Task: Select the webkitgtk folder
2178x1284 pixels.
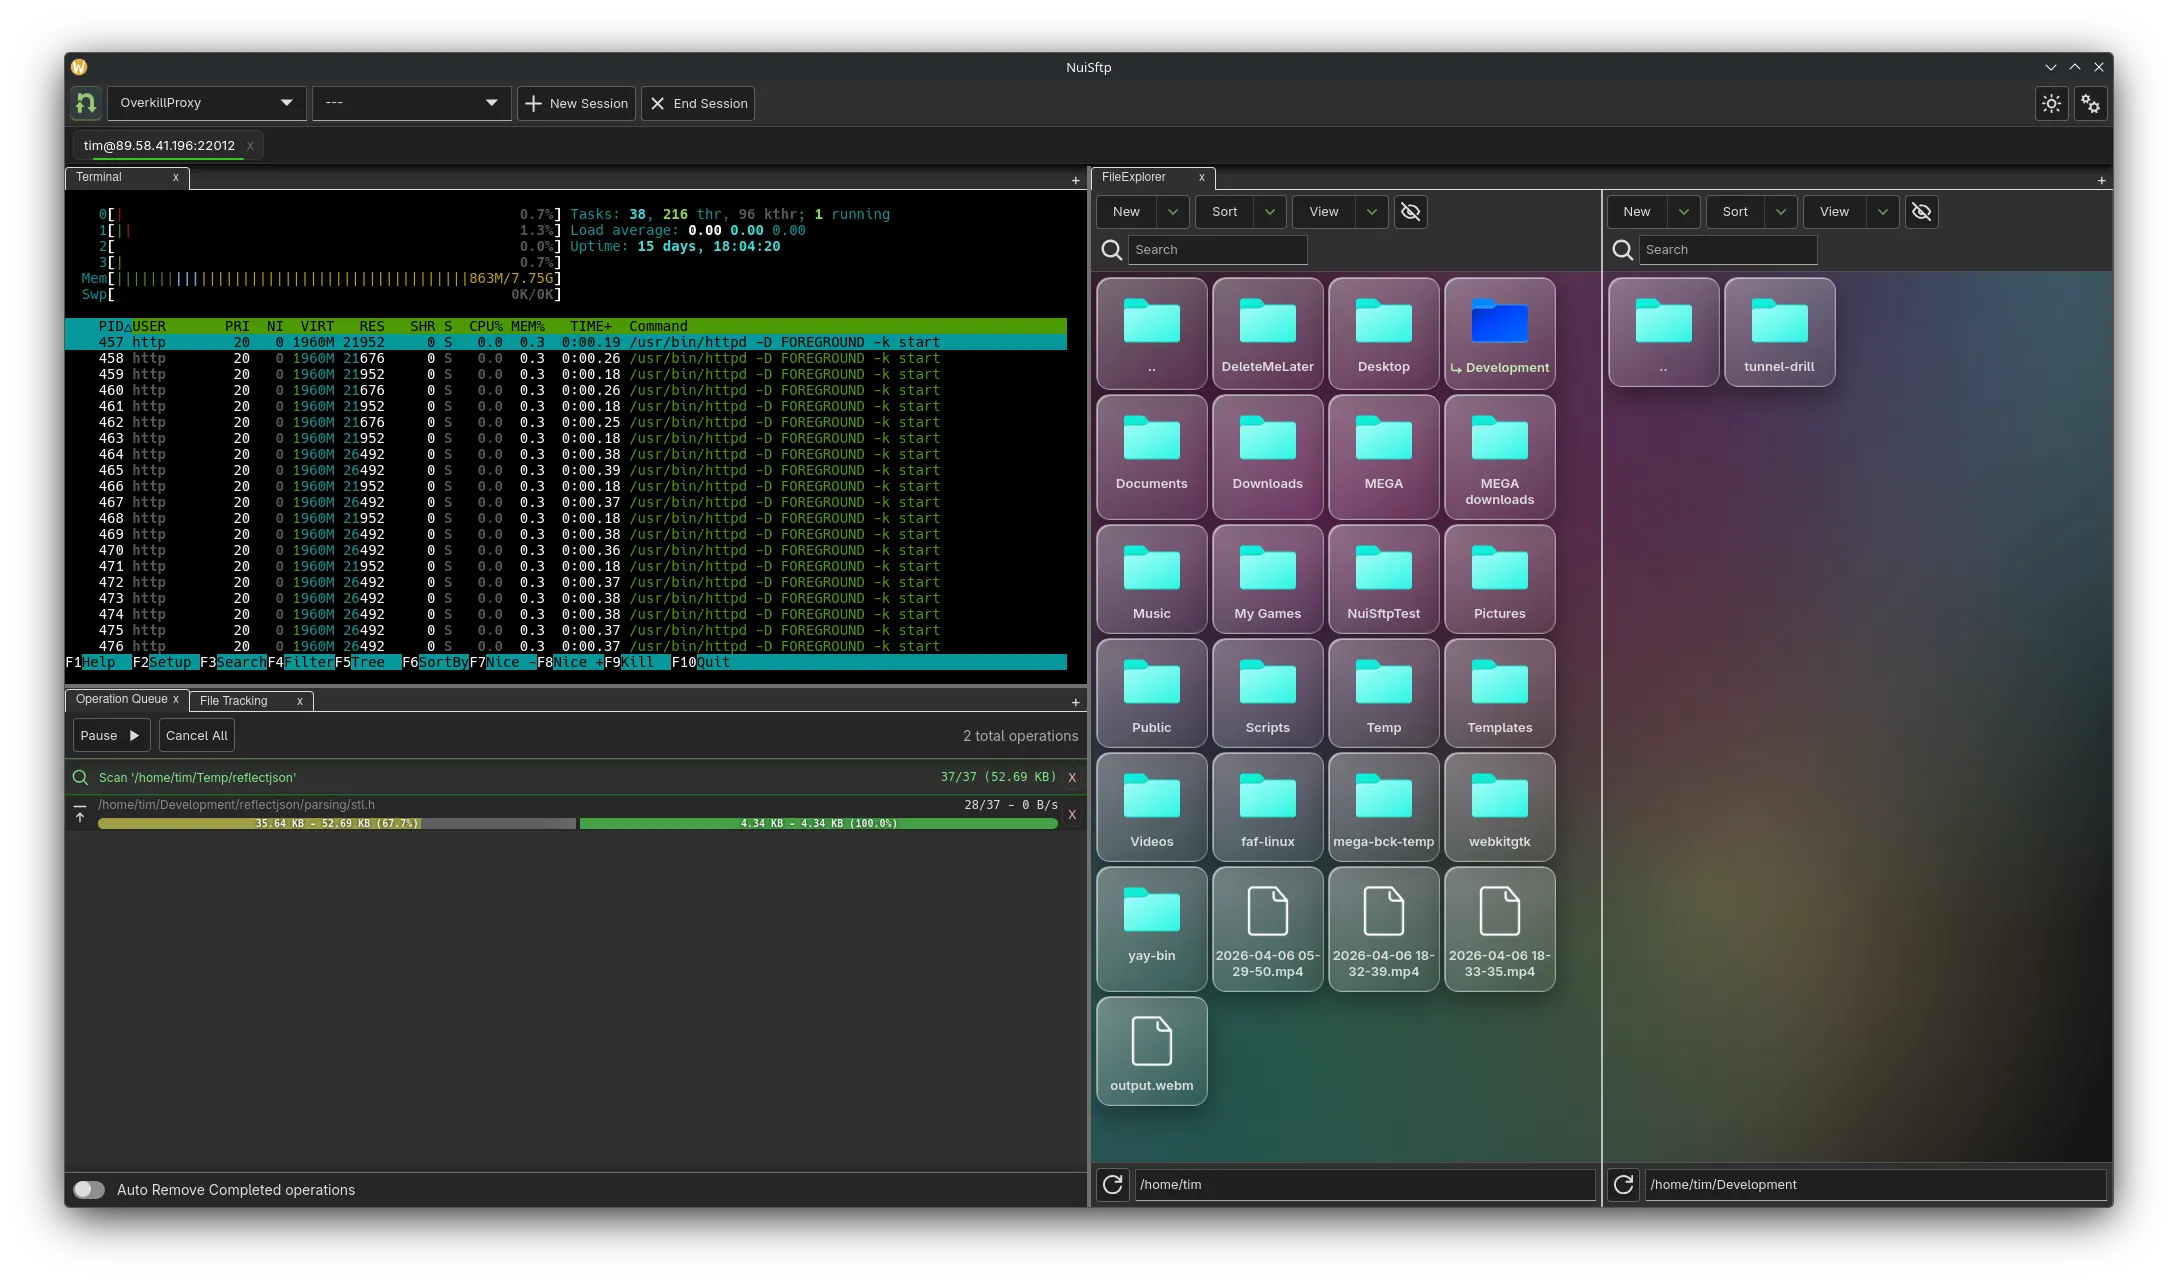Action: tap(1499, 808)
